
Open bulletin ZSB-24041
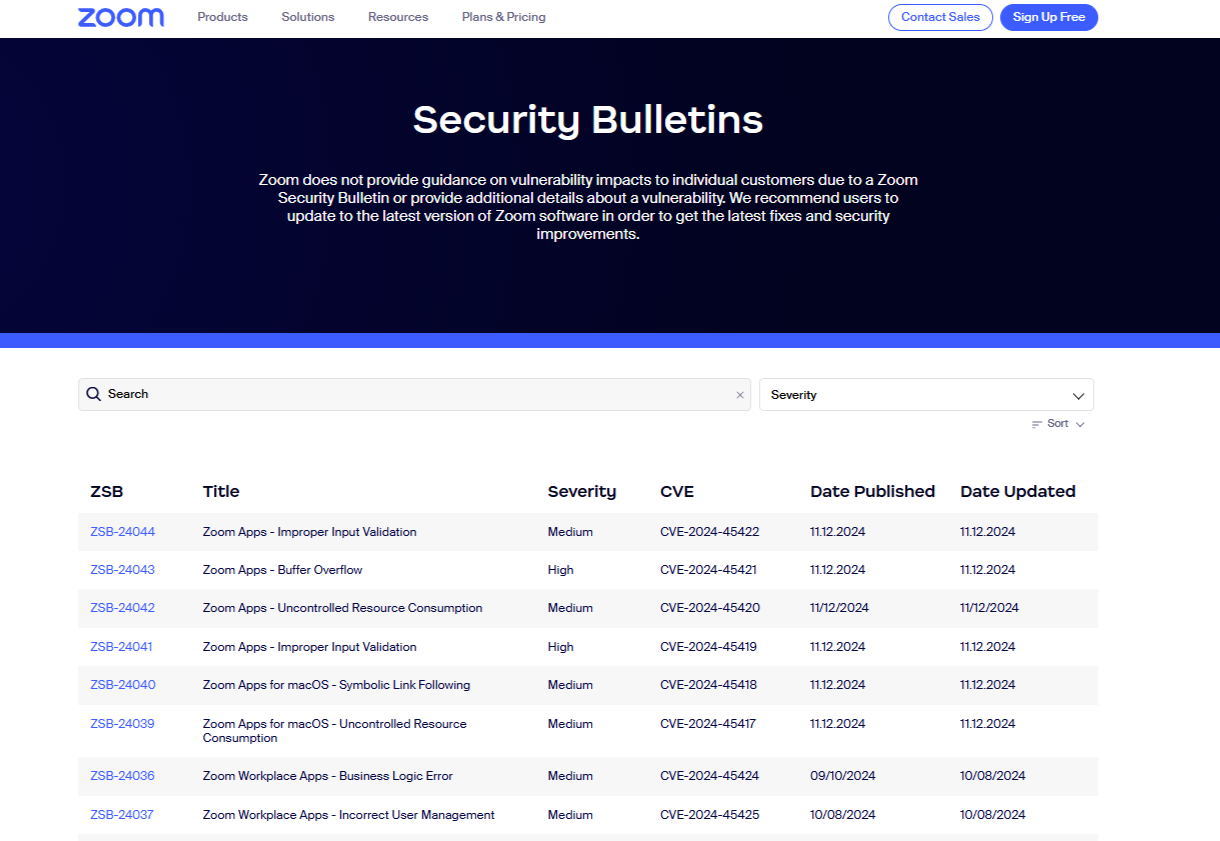pos(121,647)
